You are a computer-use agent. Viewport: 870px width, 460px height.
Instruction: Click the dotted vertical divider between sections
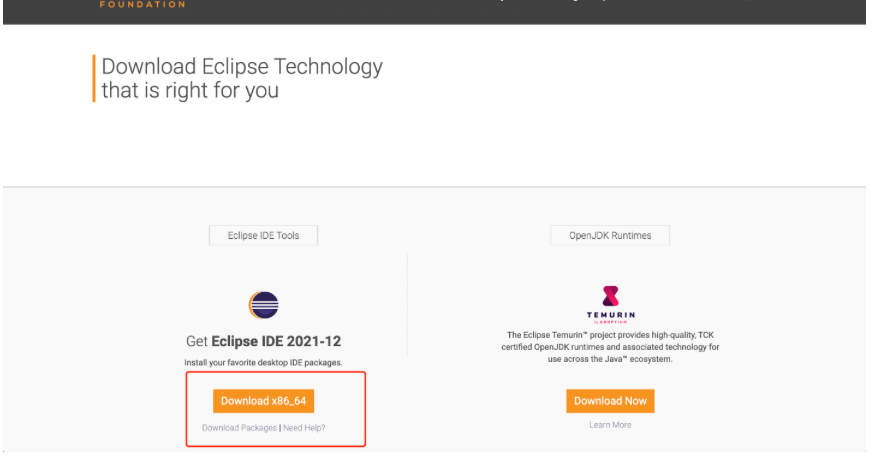(x=407, y=300)
